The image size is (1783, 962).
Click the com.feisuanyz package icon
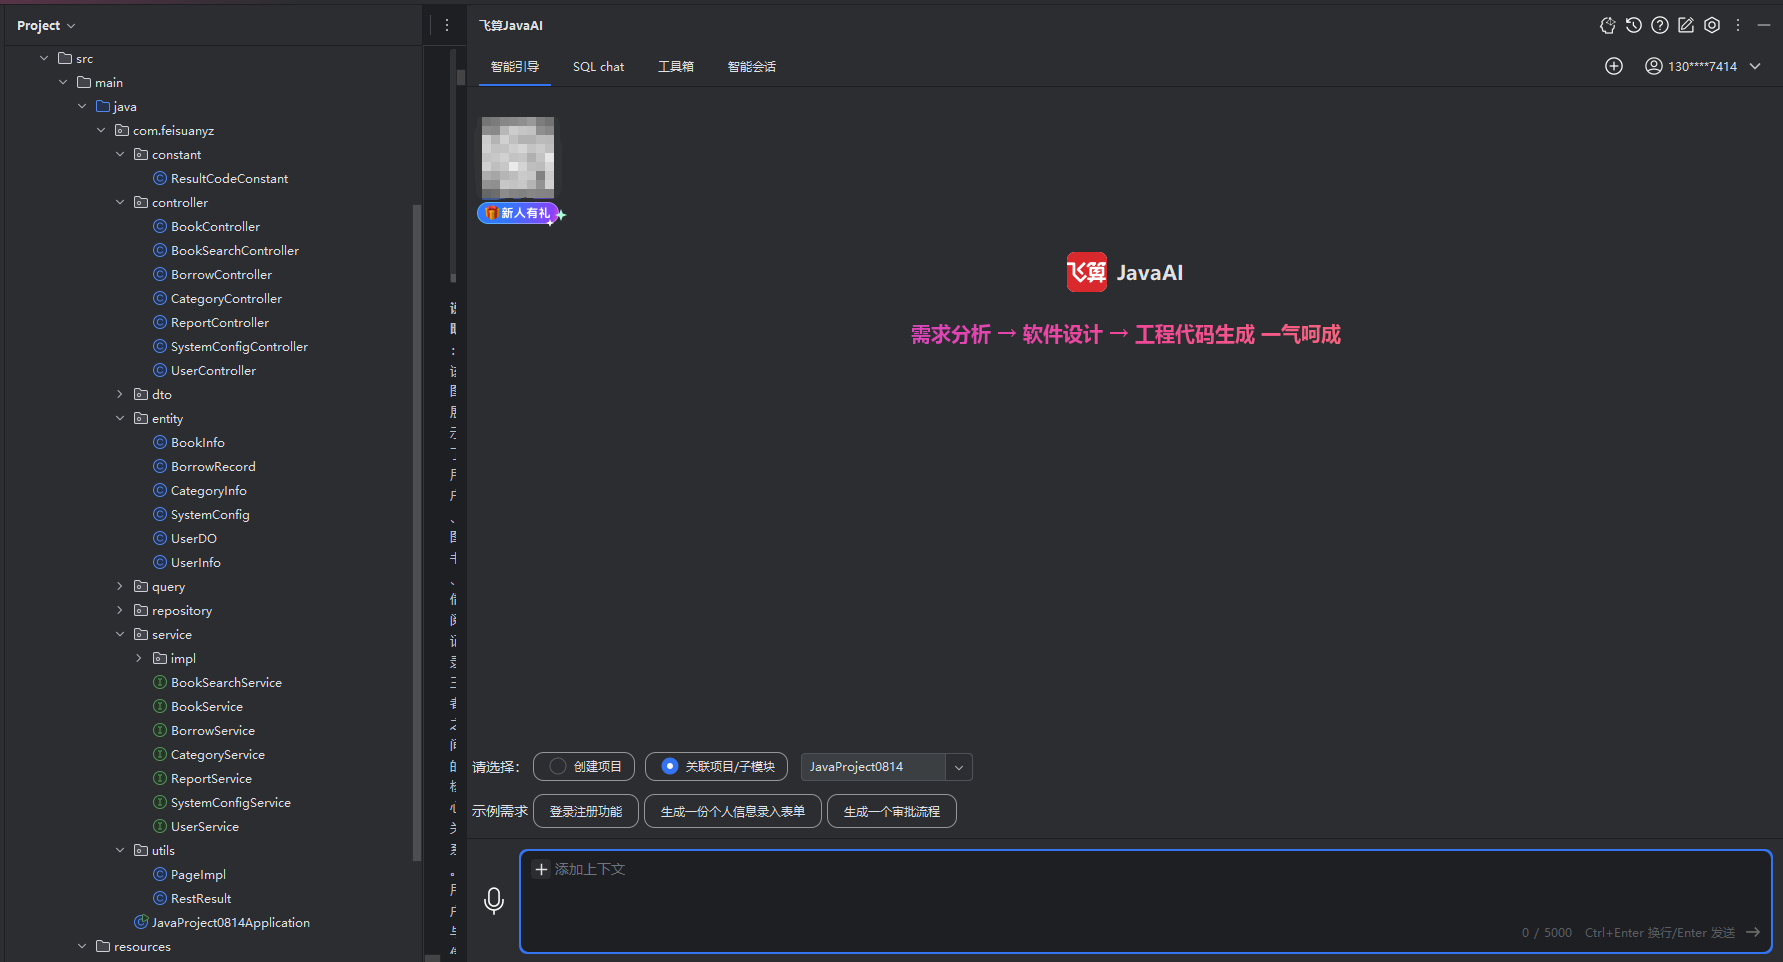(x=122, y=130)
